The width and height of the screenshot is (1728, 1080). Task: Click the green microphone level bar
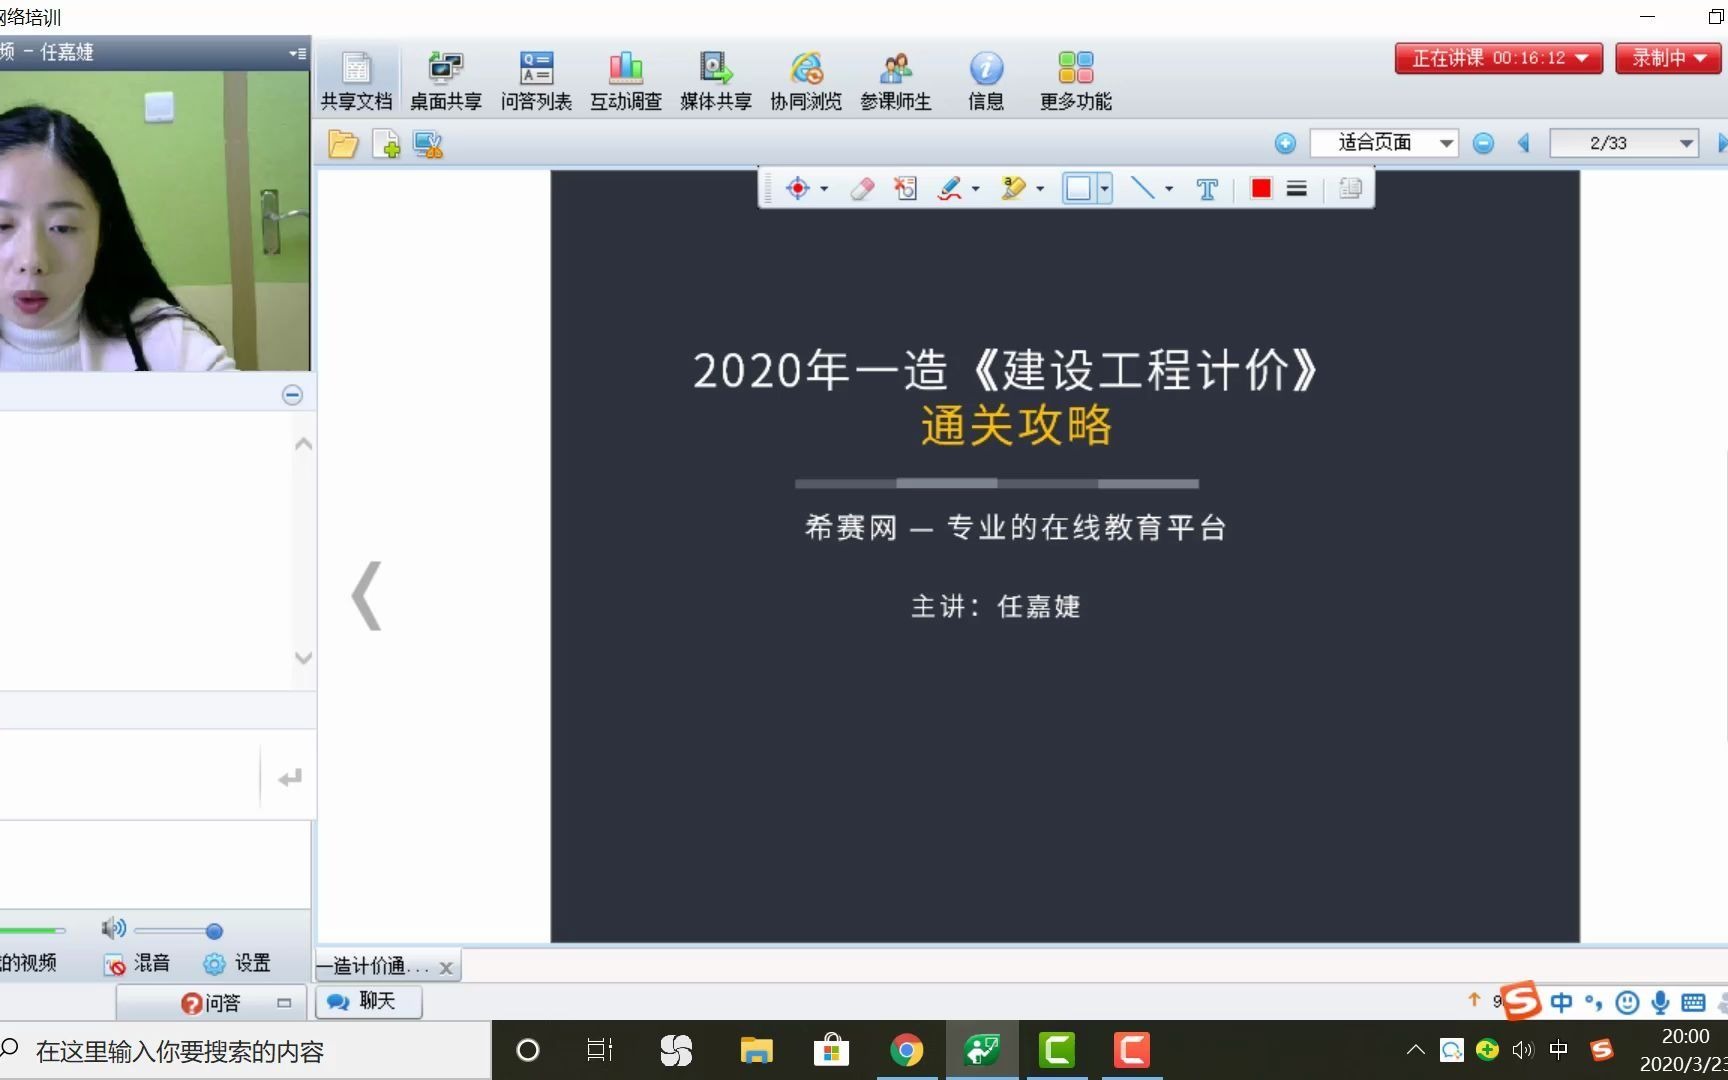click(x=32, y=930)
